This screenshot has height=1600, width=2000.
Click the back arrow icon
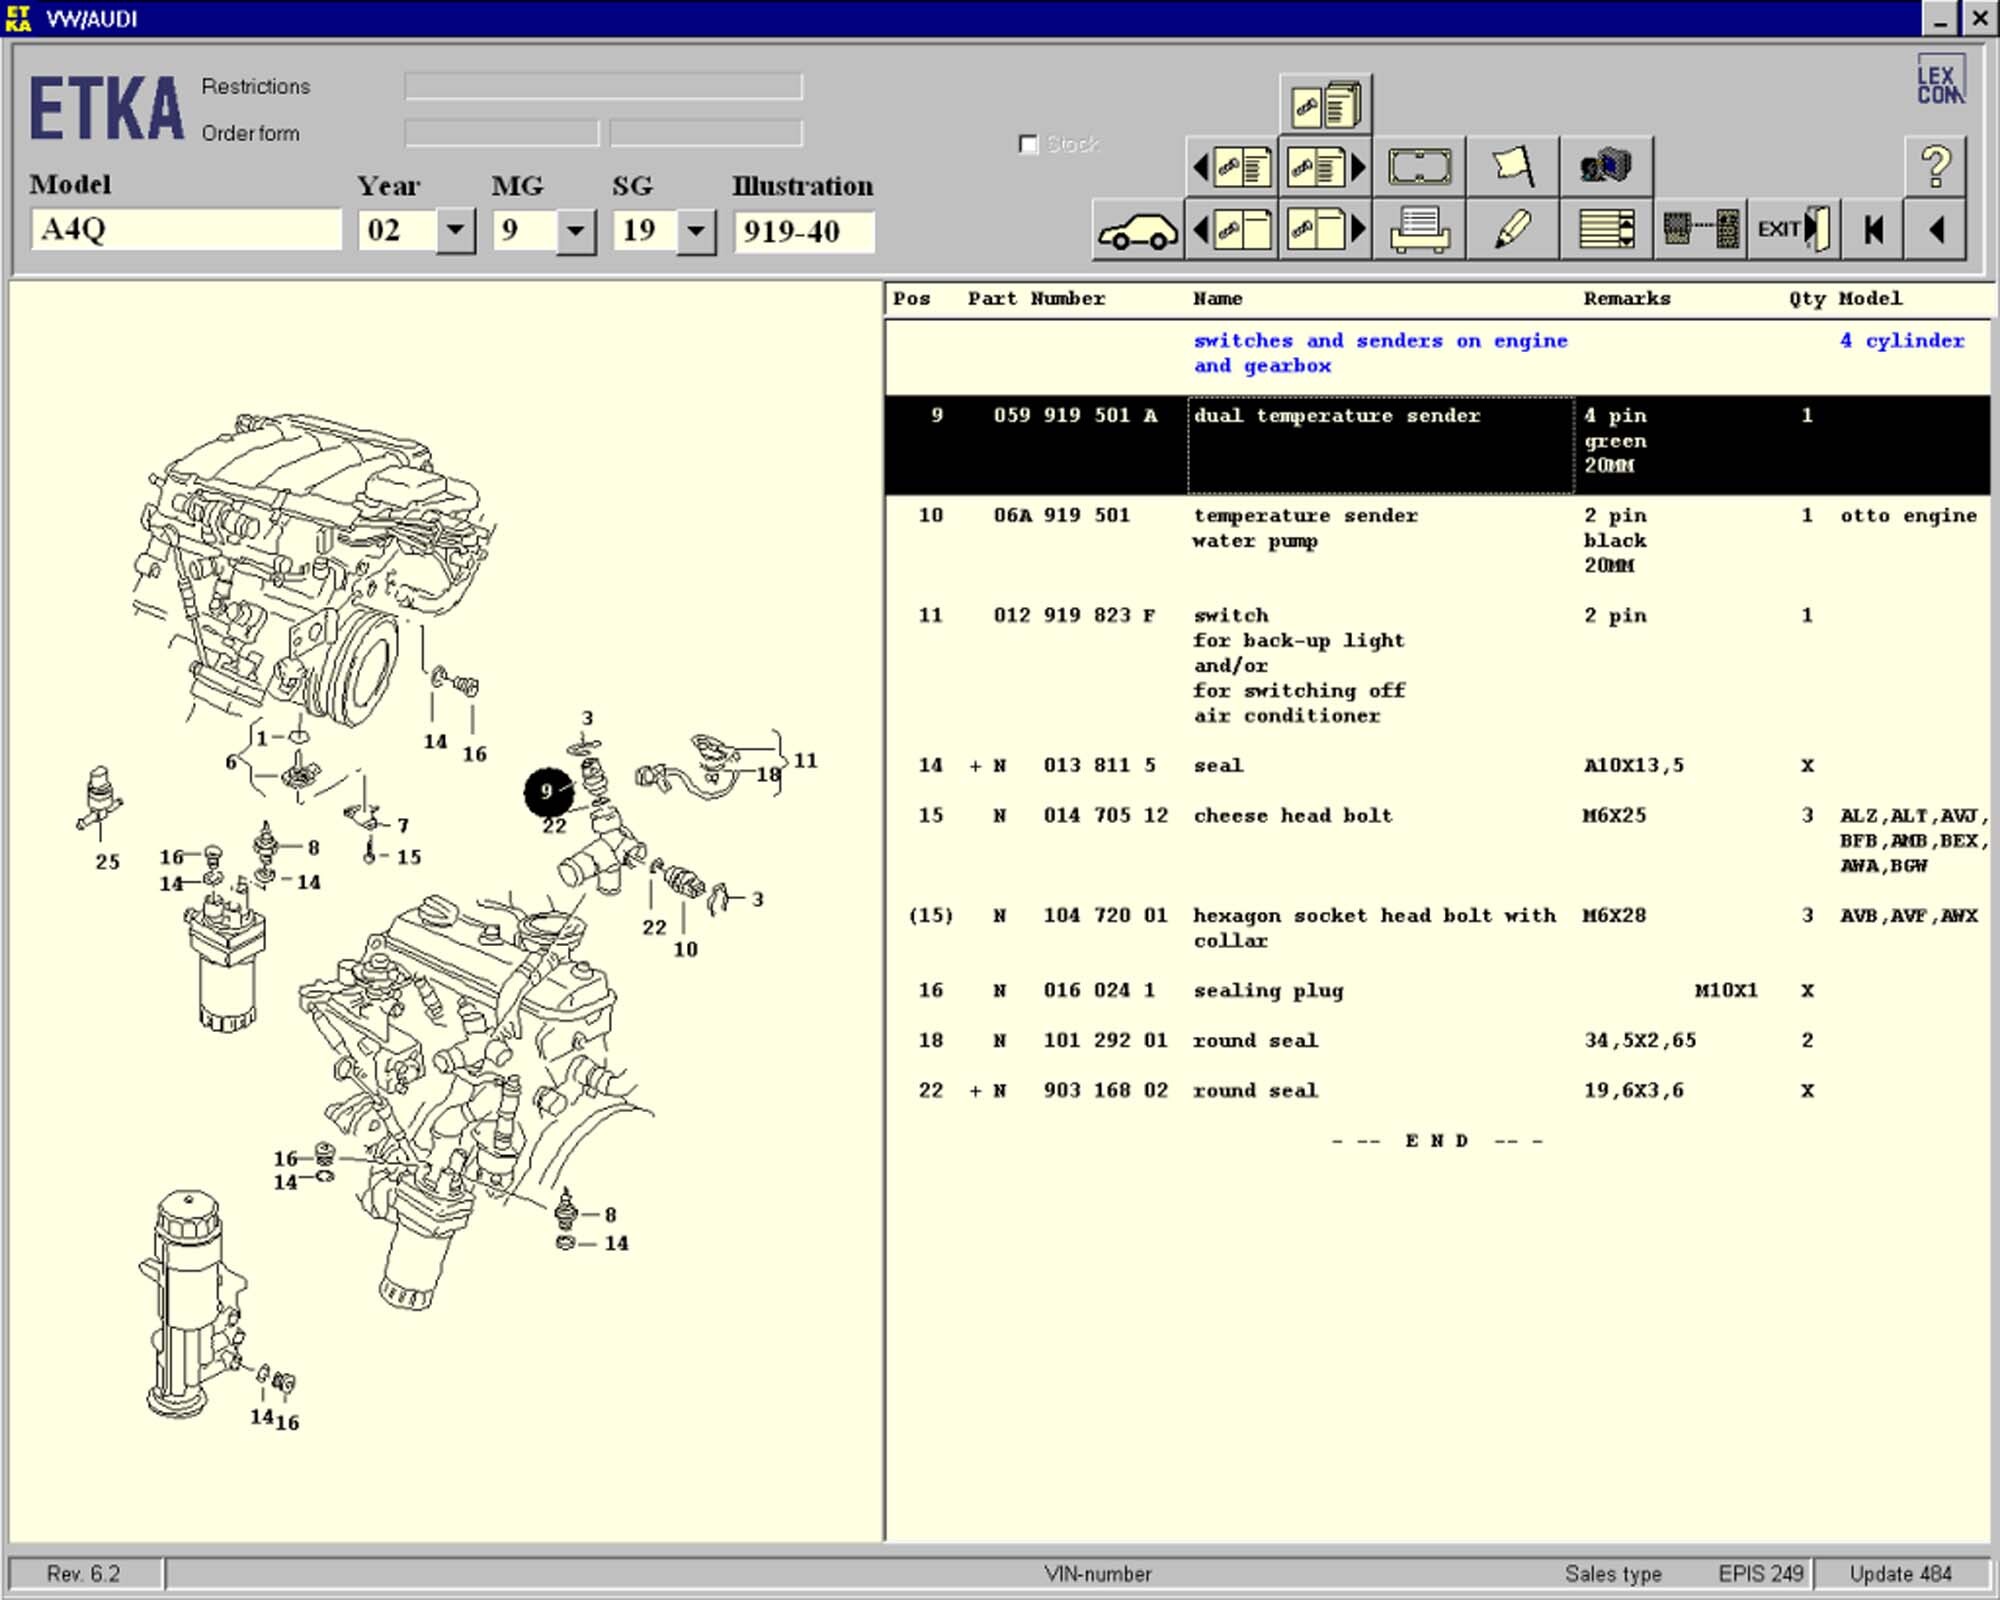click(1935, 230)
